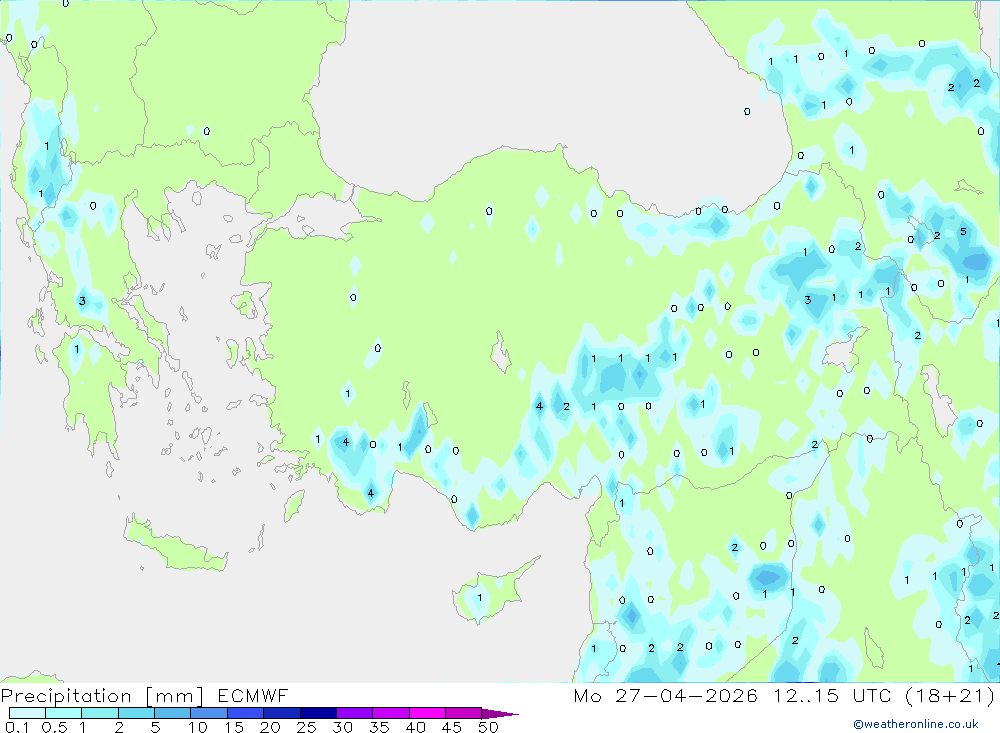Click the '0.1' legend scale label
The height and width of the screenshot is (733, 1000).
(17, 727)
